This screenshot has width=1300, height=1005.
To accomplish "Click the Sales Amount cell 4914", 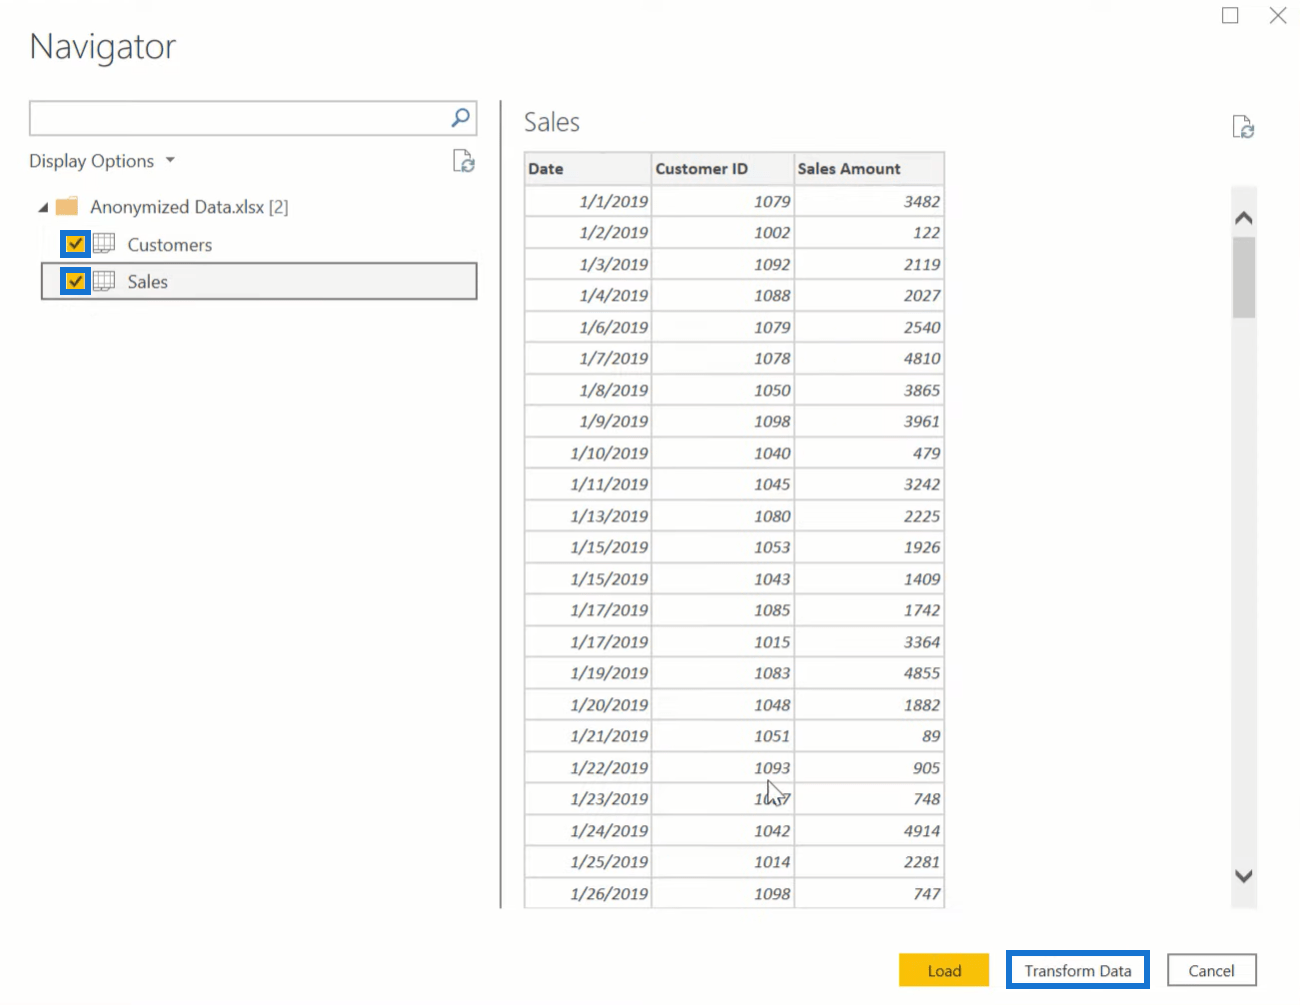I will 869,831.
